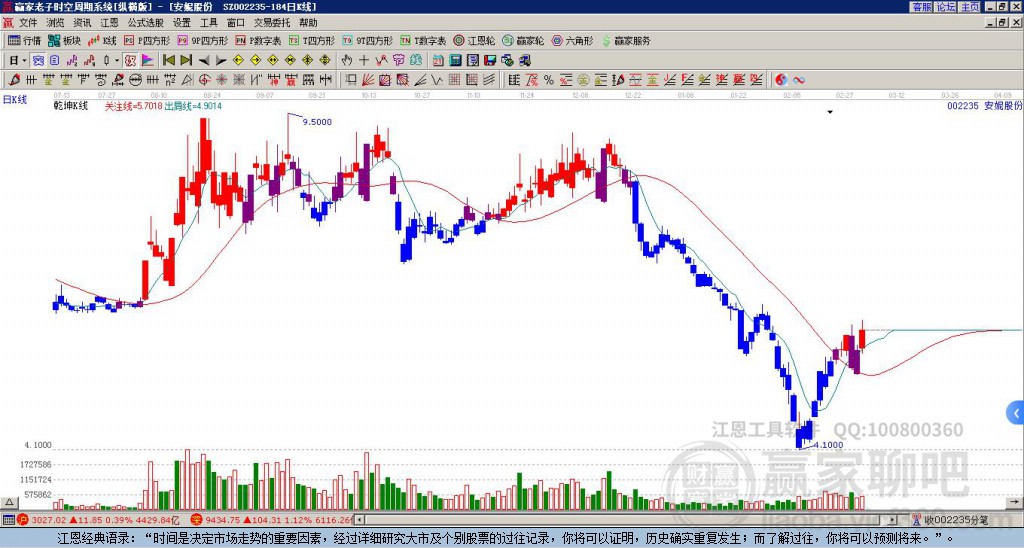Click the 乾坤K线 chart label

[71, 106]
